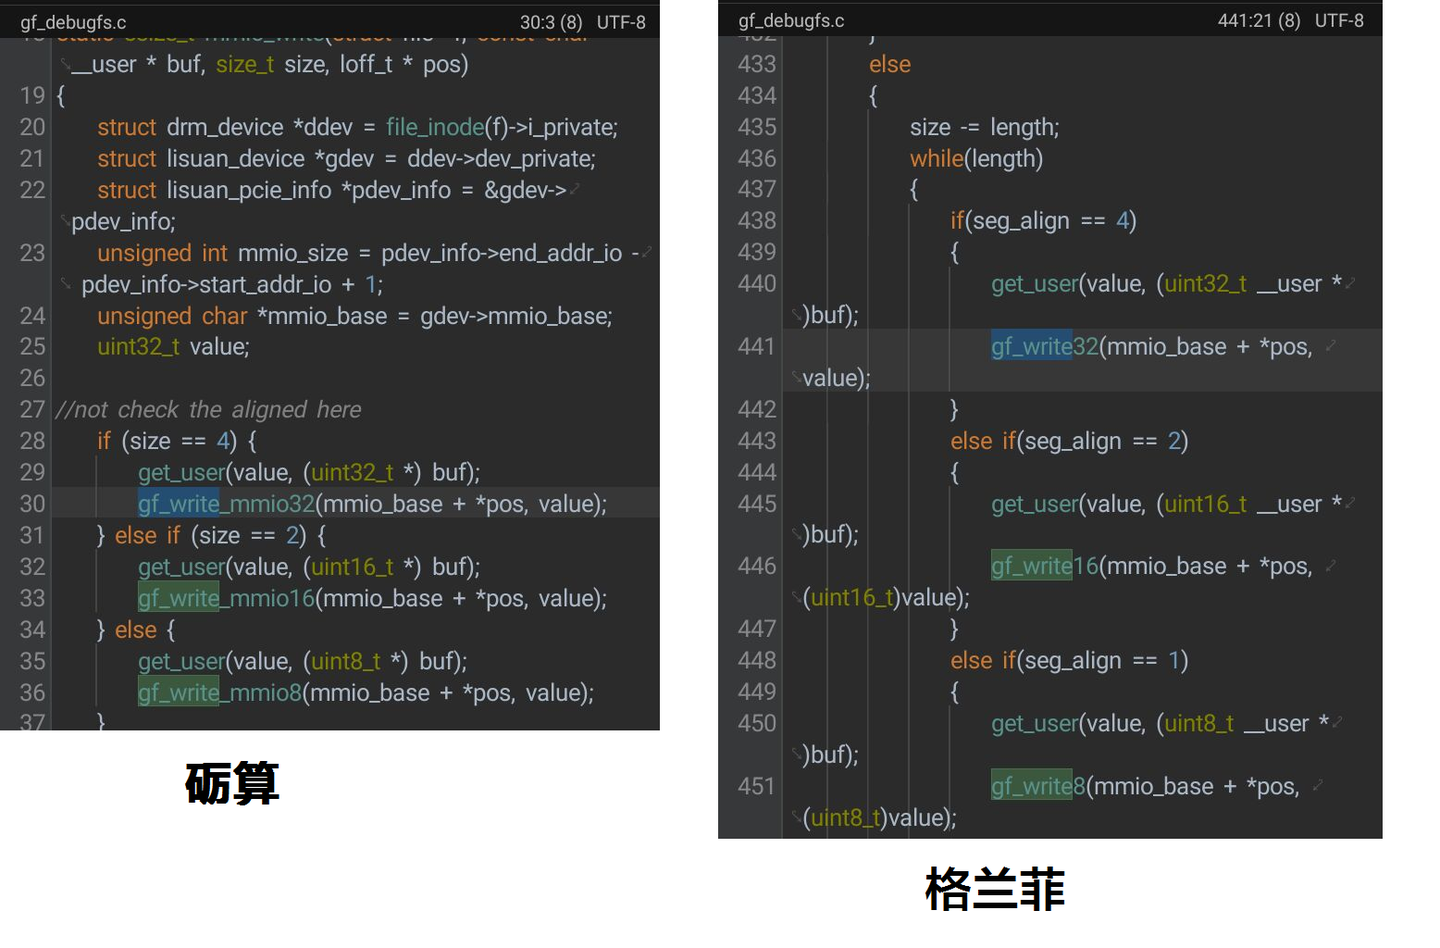Screen dimensions: 1440x948
Task: Click line number 23 in the gutter
Action: (32, 253)
